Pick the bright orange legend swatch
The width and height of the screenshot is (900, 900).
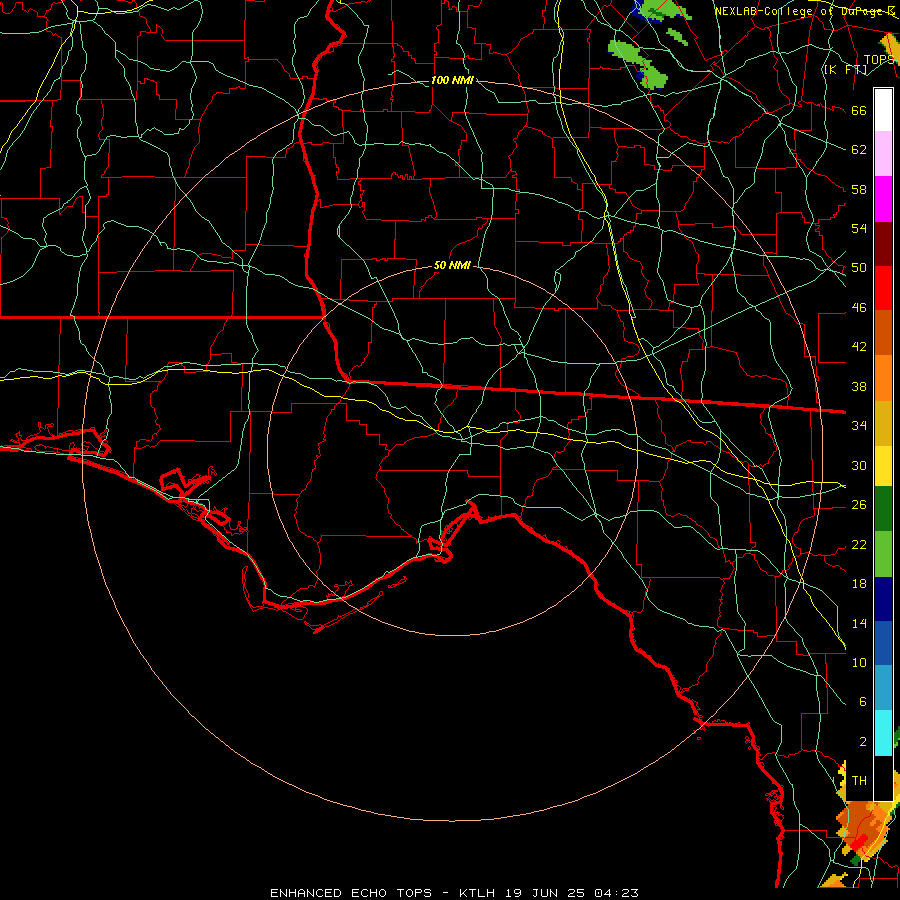coord(883,378)
